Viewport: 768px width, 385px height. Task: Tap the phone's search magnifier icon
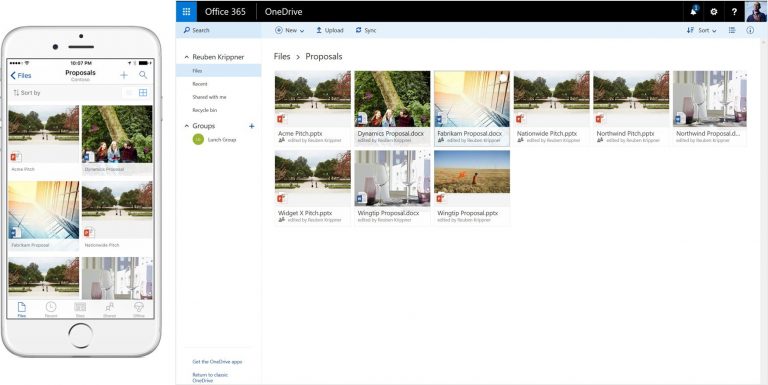[143, 75]
